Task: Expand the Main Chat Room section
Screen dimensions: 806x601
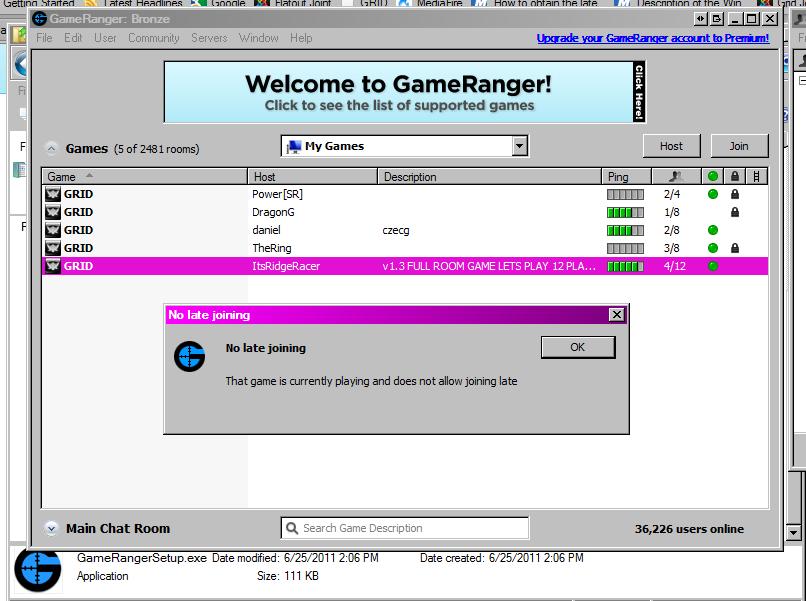Action: click(x=51, y=529)
